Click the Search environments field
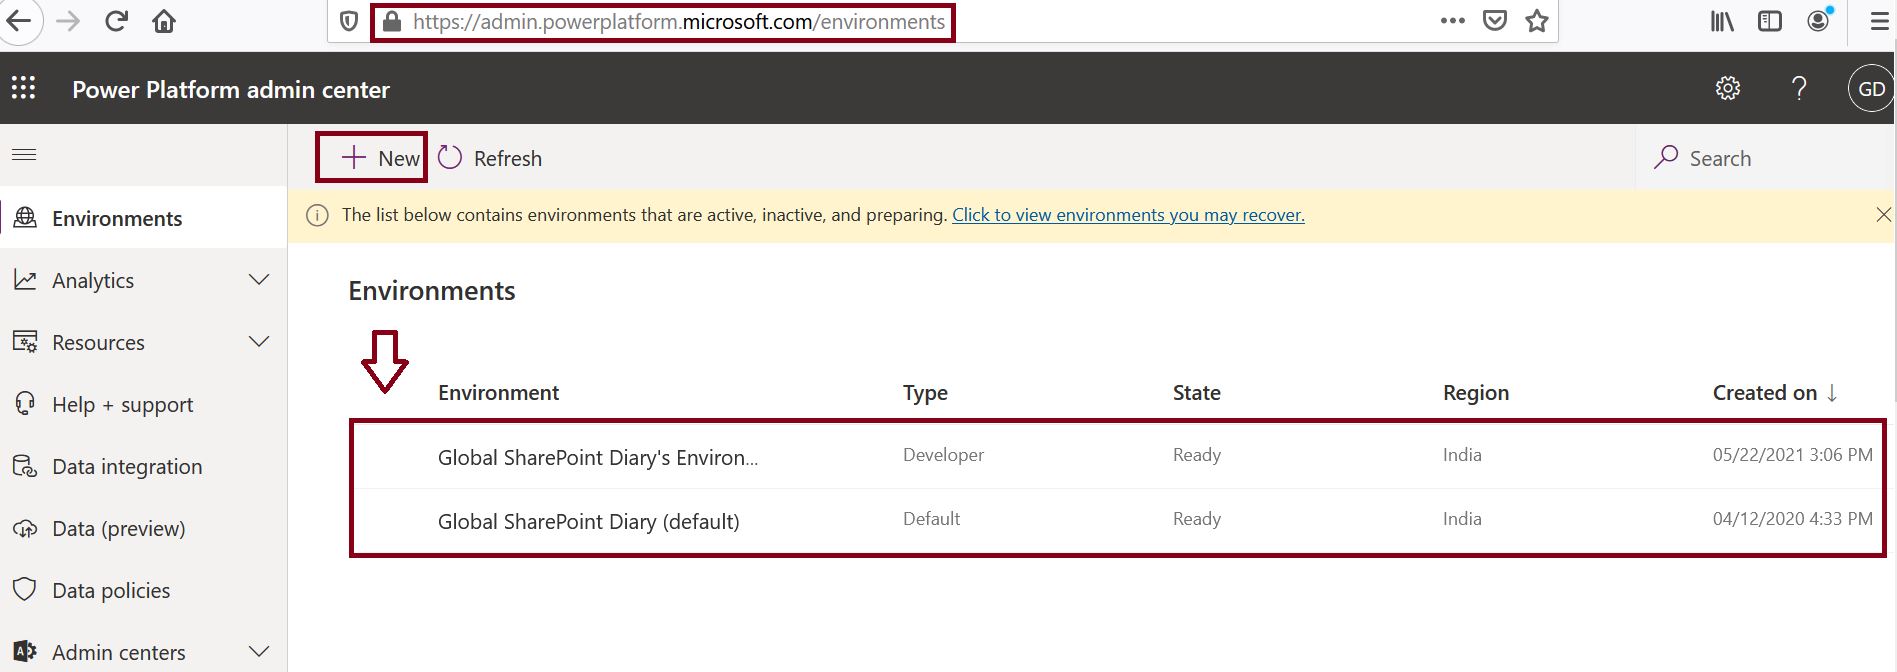This screenshot has height=672, width=1897. [1720, 158]
